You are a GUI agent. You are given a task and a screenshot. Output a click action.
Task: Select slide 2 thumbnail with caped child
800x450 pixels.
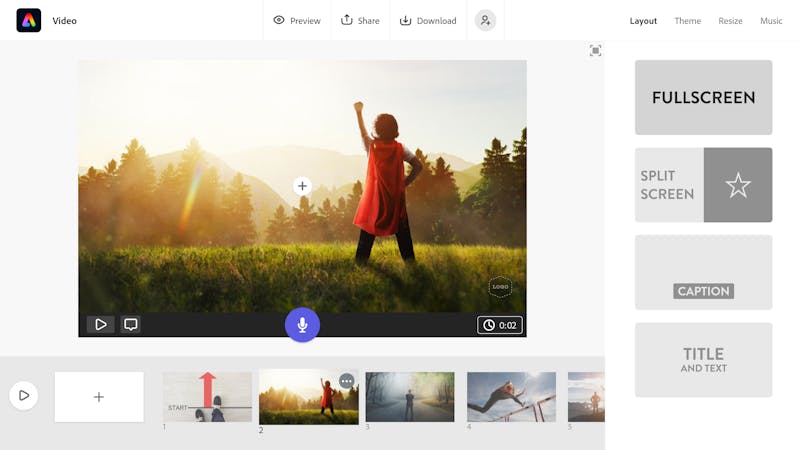coord(309,397)
